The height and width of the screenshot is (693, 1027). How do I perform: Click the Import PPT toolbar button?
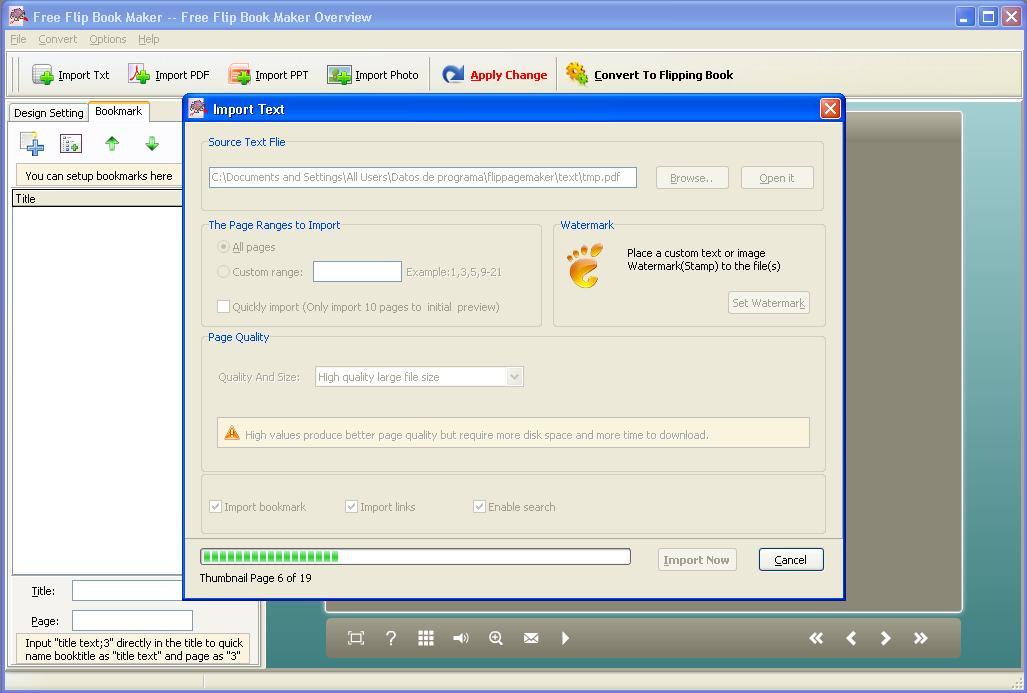tap(269, 75)
